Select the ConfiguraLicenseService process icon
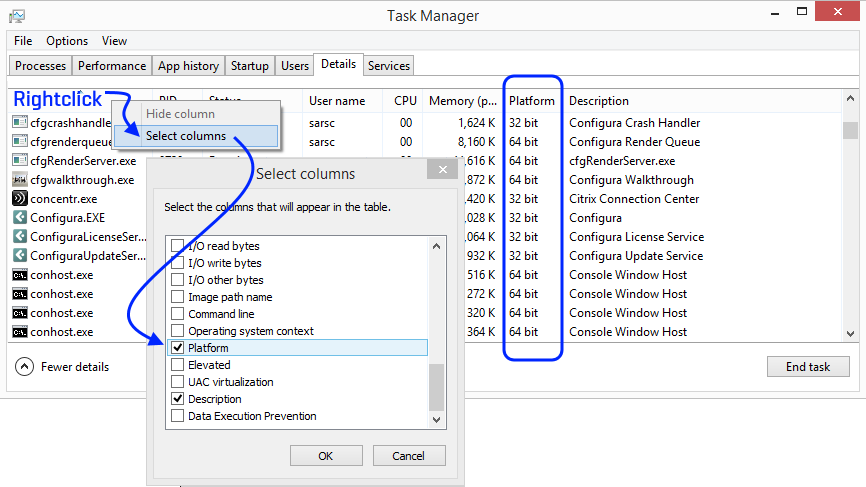This screenshot has height=487, width=866. (20, 237)
